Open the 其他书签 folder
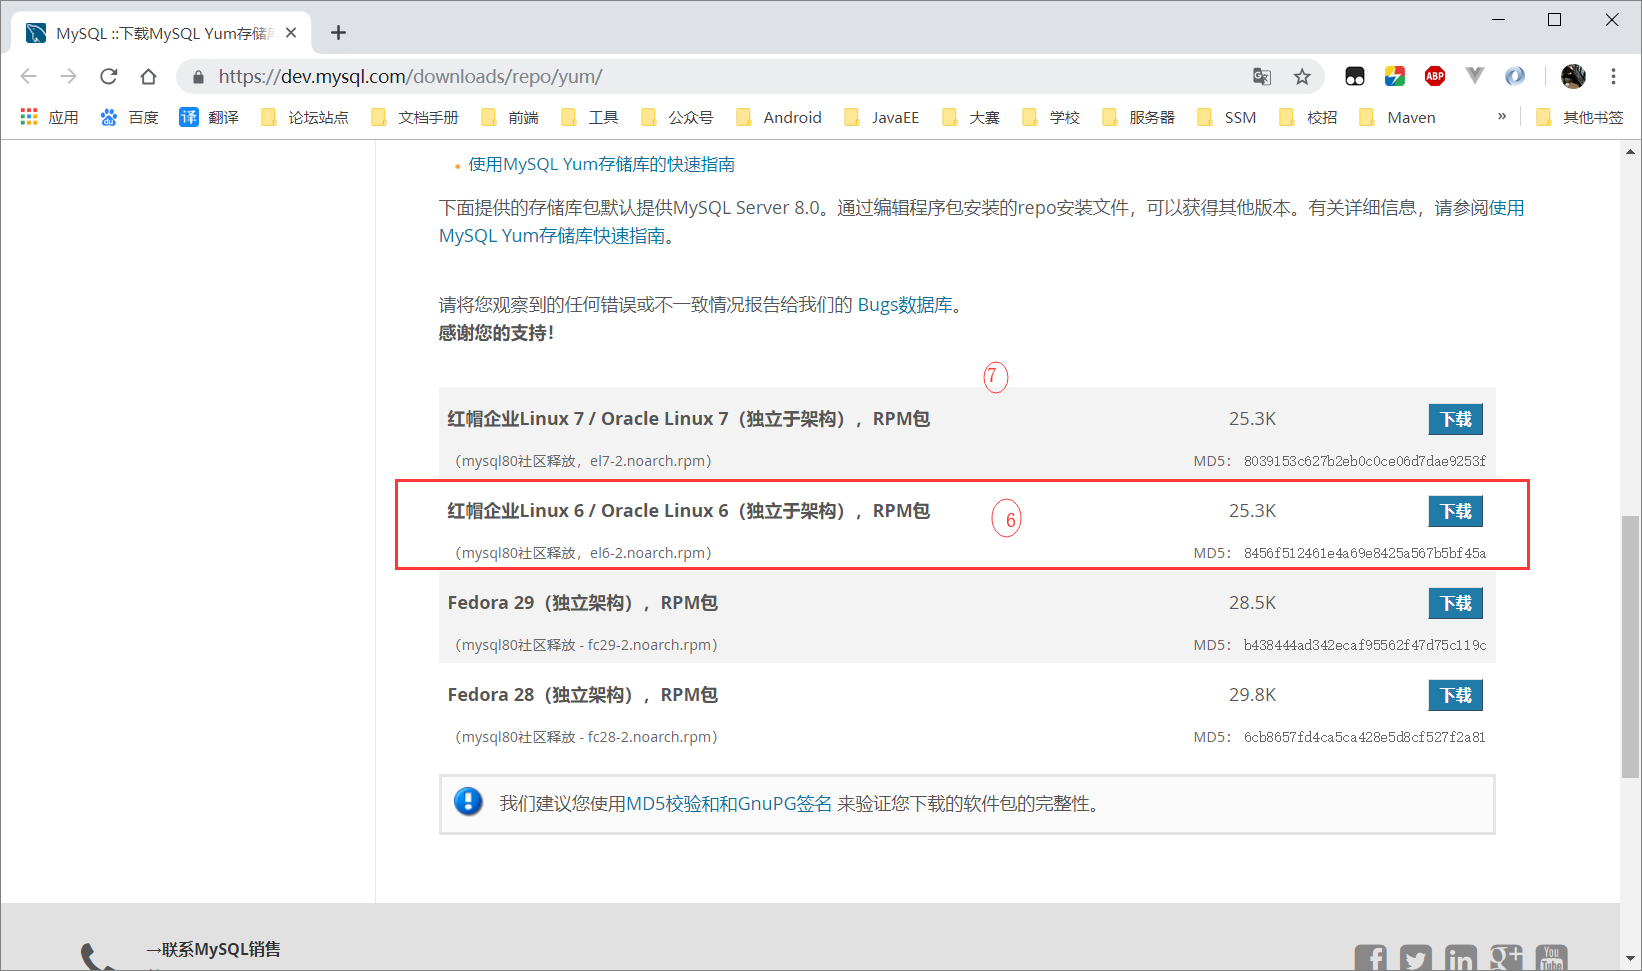The width and height of the screenshot is (1642, 971). click(1580, 117)
